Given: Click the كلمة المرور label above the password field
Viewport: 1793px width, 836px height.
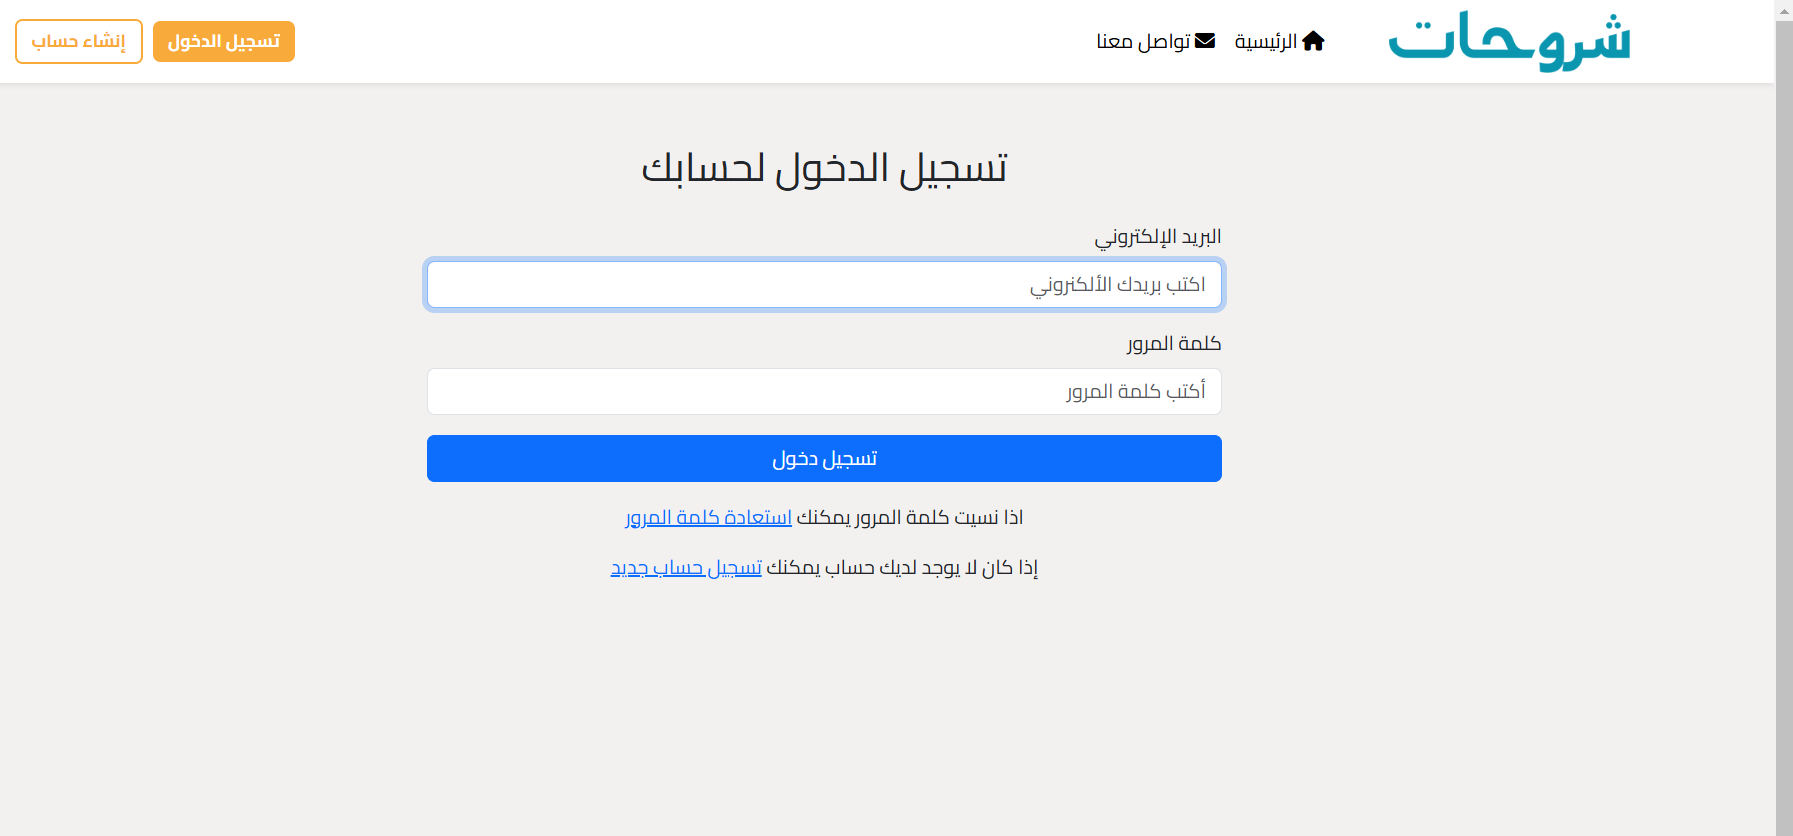Looking at the screenshot, I should 1173,344.
